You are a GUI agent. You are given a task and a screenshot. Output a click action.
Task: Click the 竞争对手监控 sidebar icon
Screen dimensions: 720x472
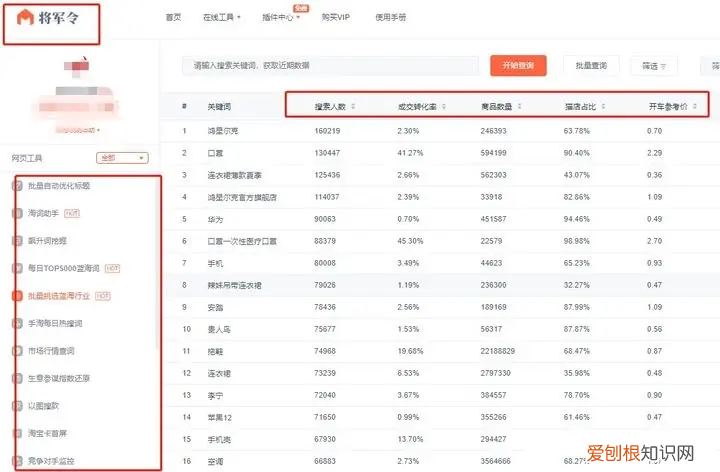coord(17,461)
